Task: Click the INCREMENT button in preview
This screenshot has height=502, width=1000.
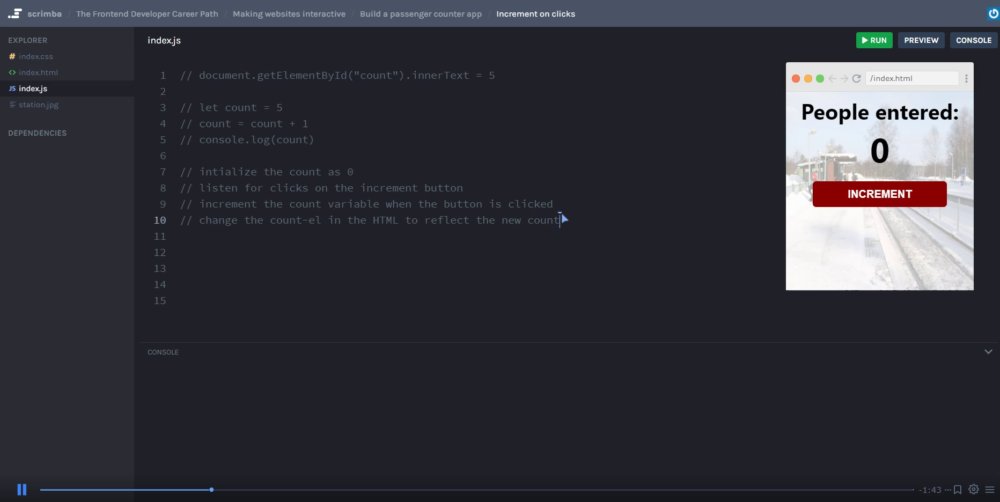Action: click(x=879, y=194)
